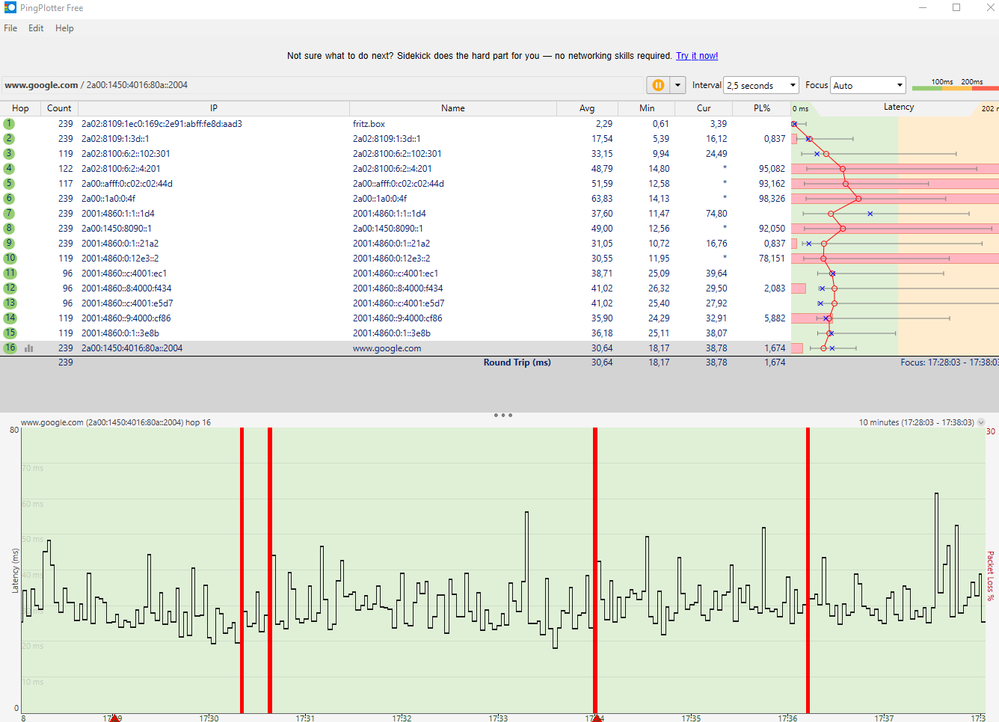Click the red marker triangle at 17:29
The width and height of the screenshot is (999, 722).
click(114, 718)
